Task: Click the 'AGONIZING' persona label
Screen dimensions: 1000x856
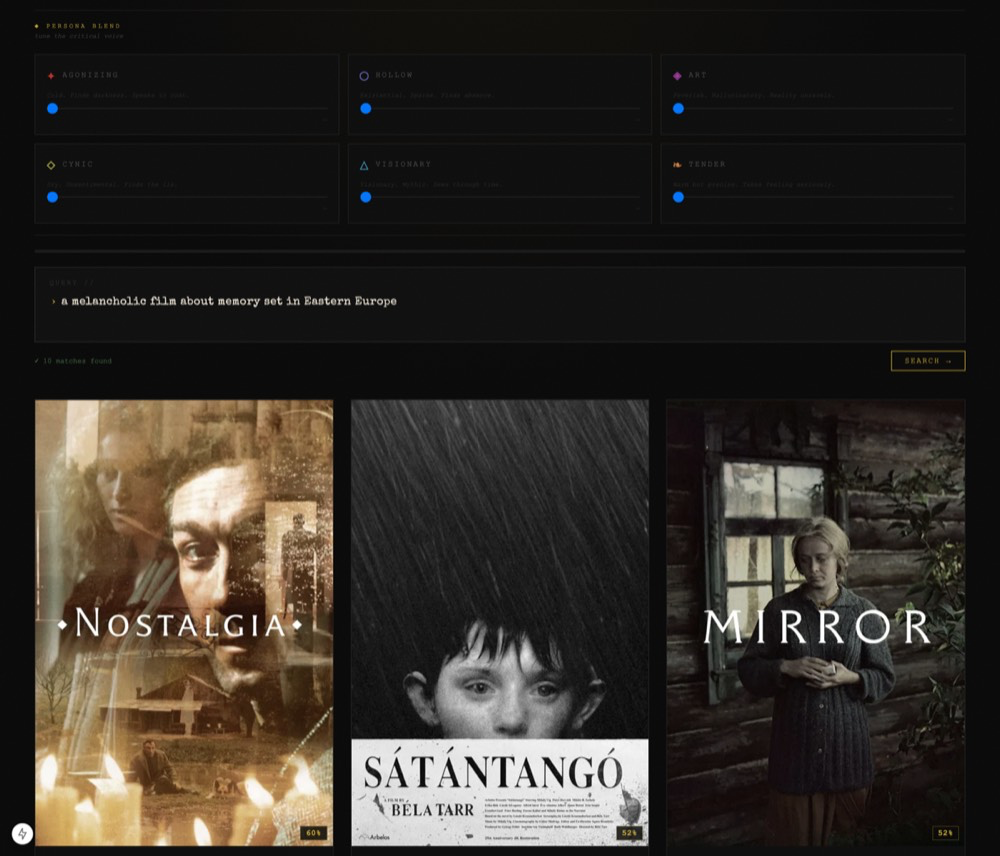Action: coord(90,75)
